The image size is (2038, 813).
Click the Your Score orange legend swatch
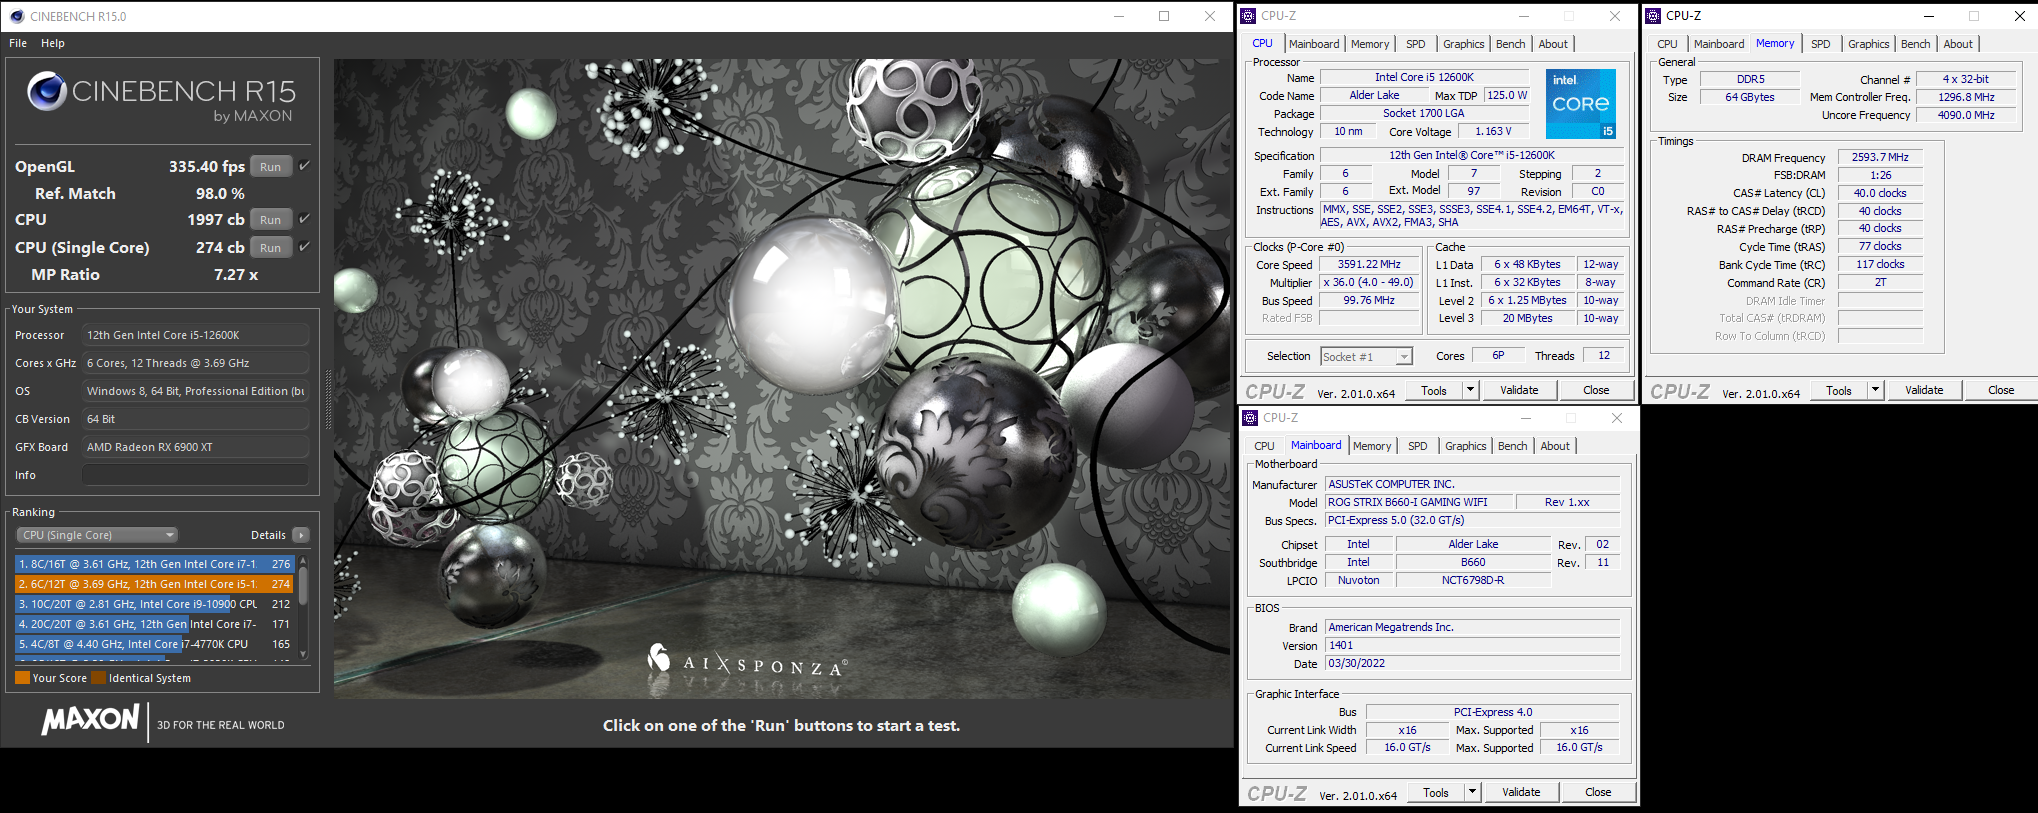(22, 678)
